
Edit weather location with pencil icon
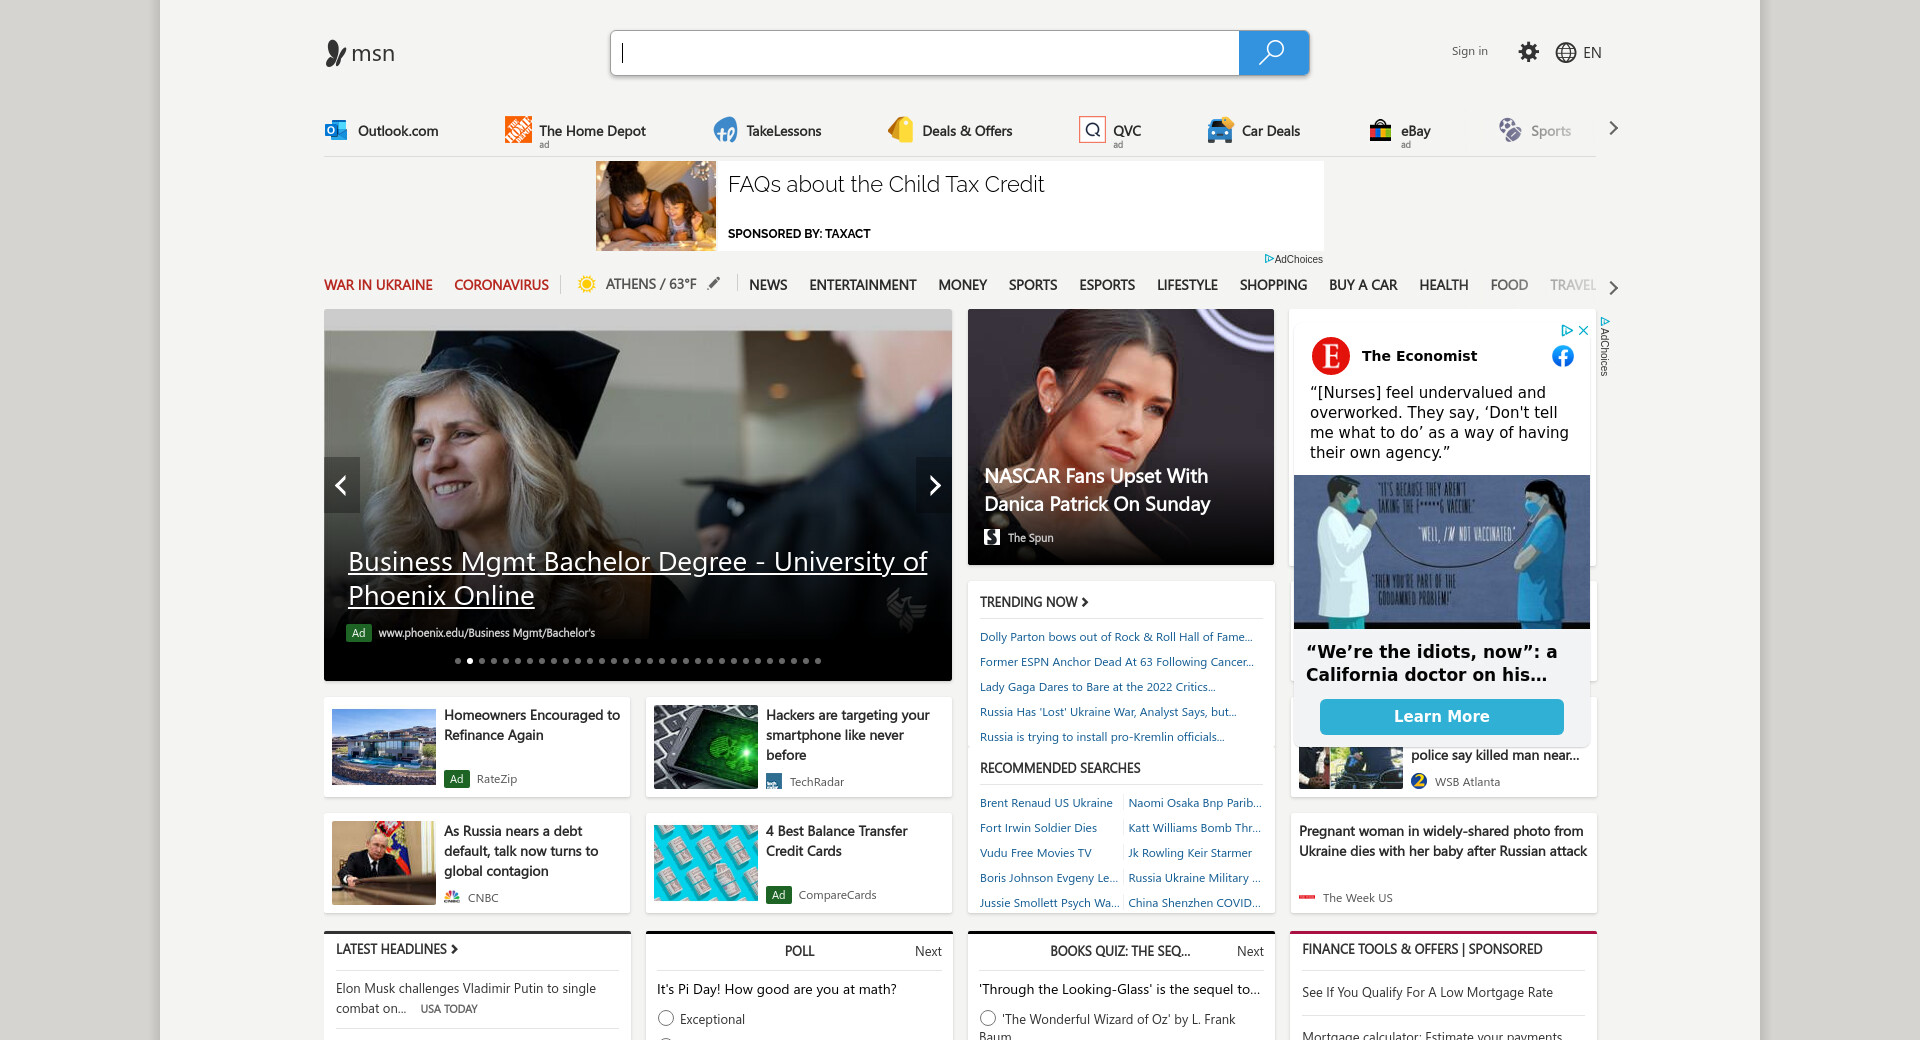(714, 284)
